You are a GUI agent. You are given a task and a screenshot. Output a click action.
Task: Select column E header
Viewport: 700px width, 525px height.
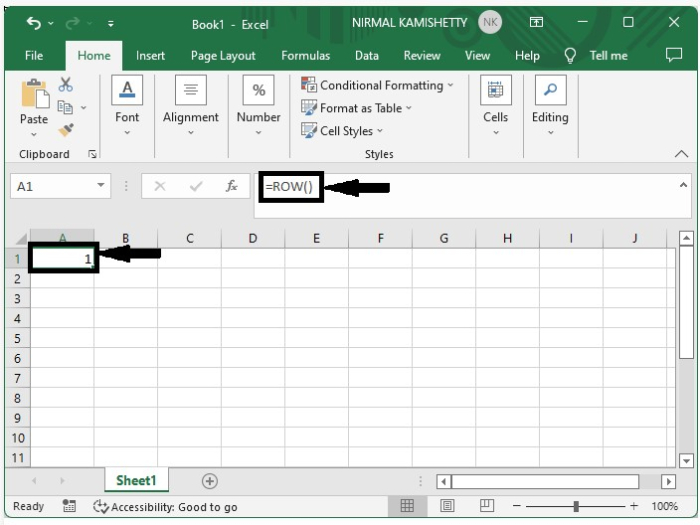[316, 238]
